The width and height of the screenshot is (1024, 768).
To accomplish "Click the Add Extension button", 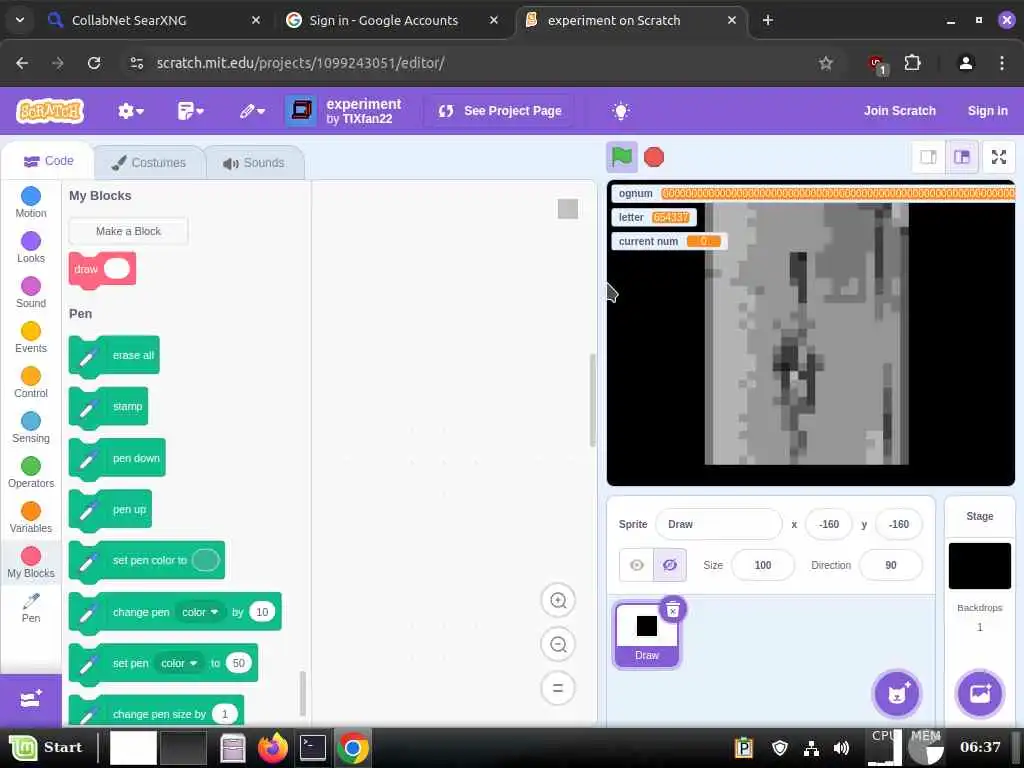I will click(31, 700).
